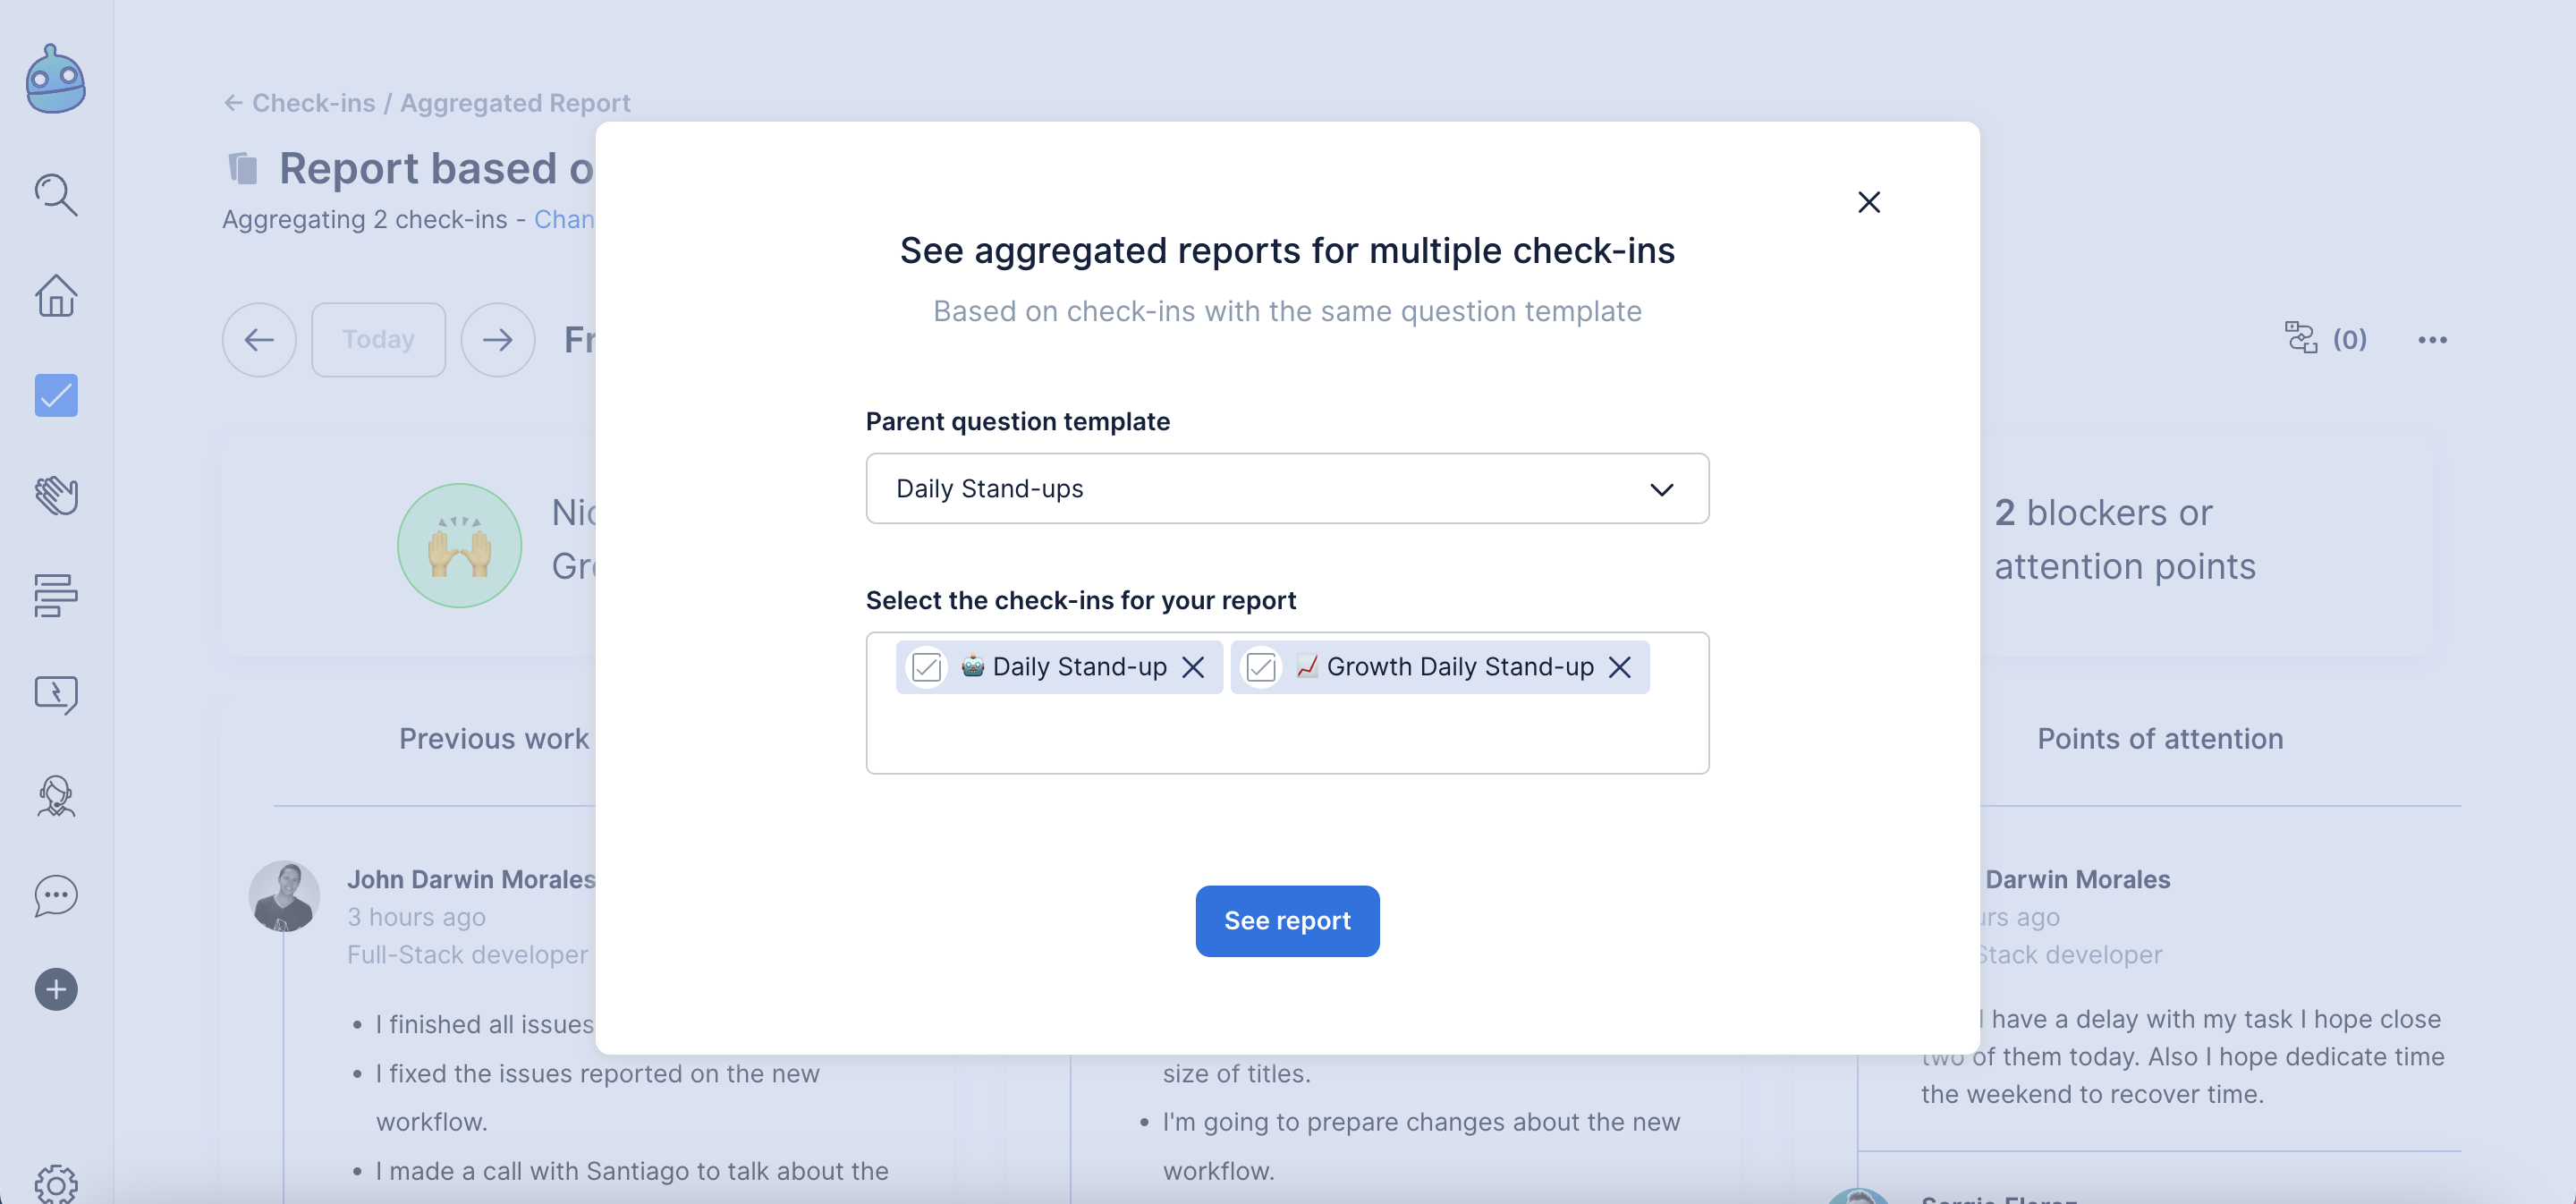
Task: Open the support agent headset icon
Action: 56,796
